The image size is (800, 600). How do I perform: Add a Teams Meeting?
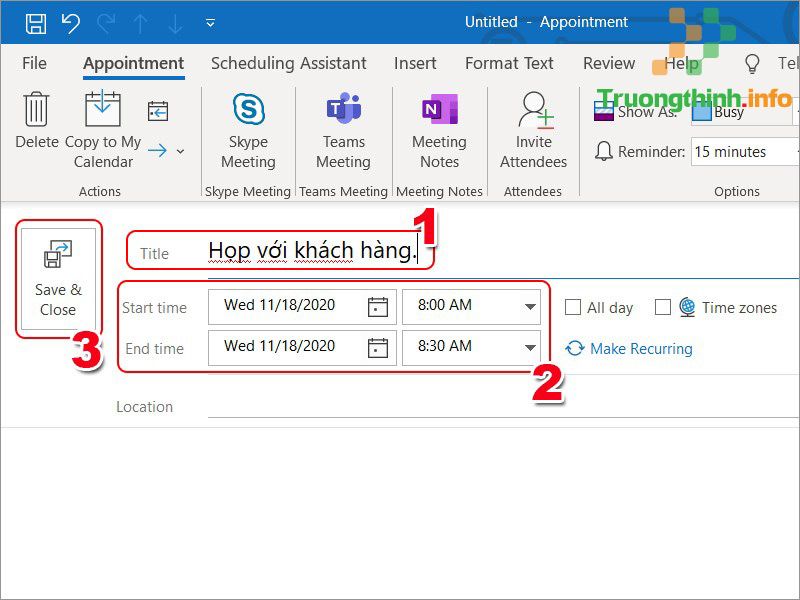pos(343,130)
